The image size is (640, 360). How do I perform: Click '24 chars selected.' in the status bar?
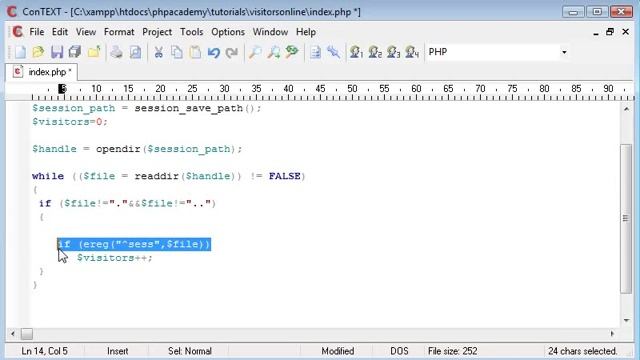click(582, 351)
